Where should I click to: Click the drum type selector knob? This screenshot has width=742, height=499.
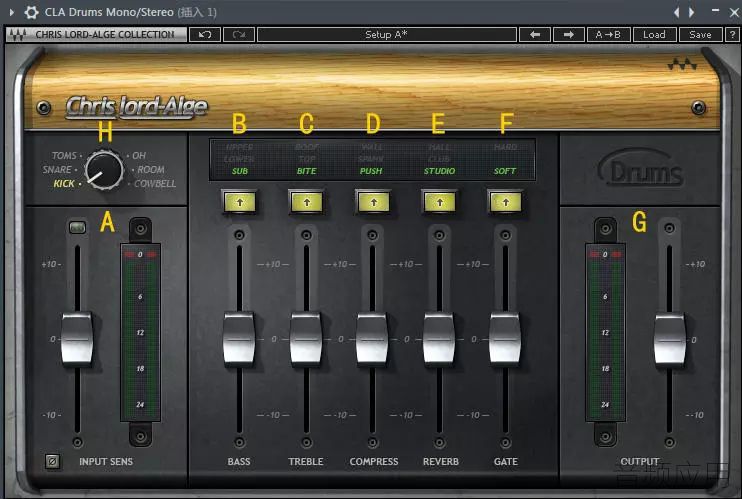tap(104, 170)
